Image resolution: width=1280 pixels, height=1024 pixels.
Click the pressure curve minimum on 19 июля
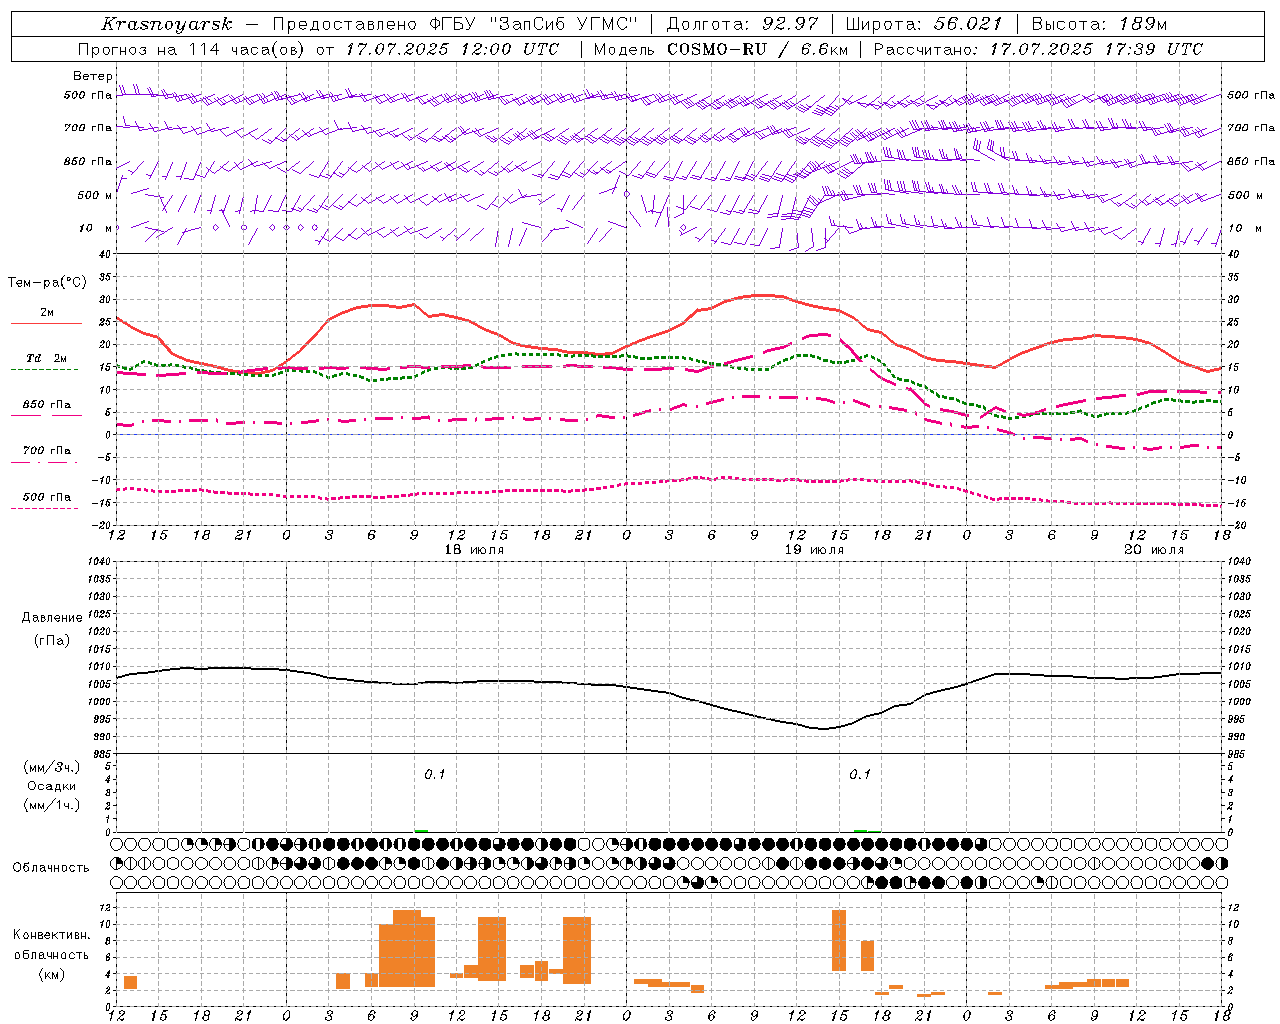click(x=823, y=728)
